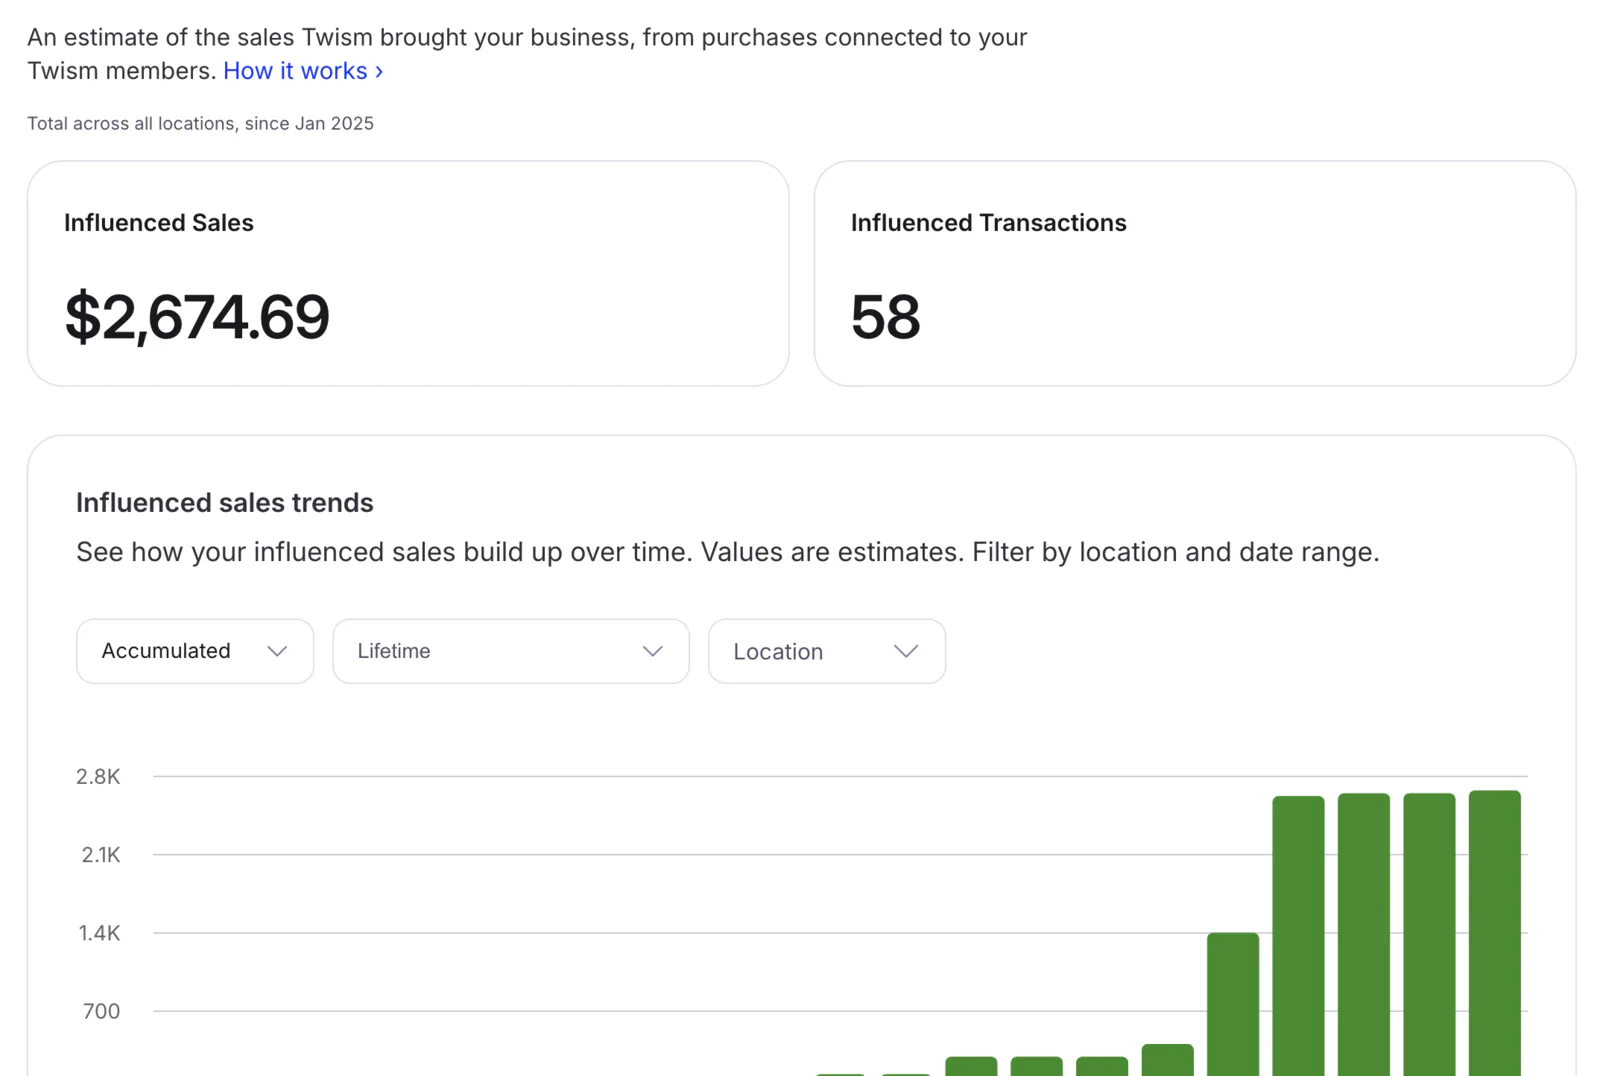
Task: Expand the Lifetime date range dropdown
Action: [511, 651]
